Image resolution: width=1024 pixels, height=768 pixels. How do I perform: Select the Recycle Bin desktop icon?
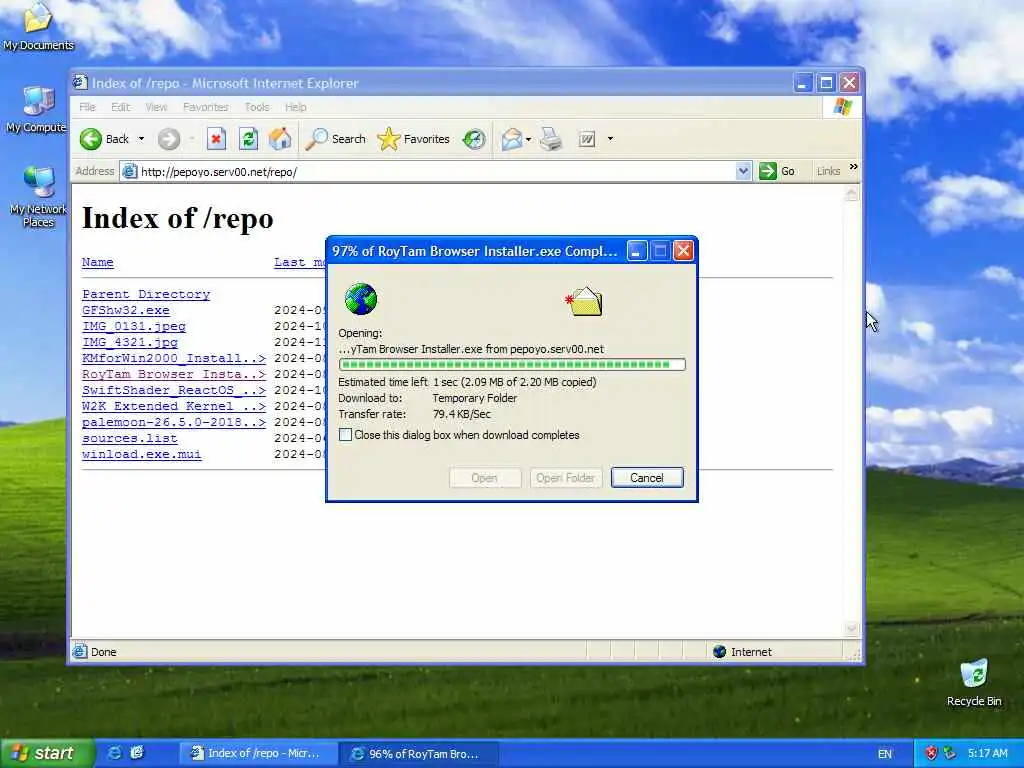pos(974,674)
